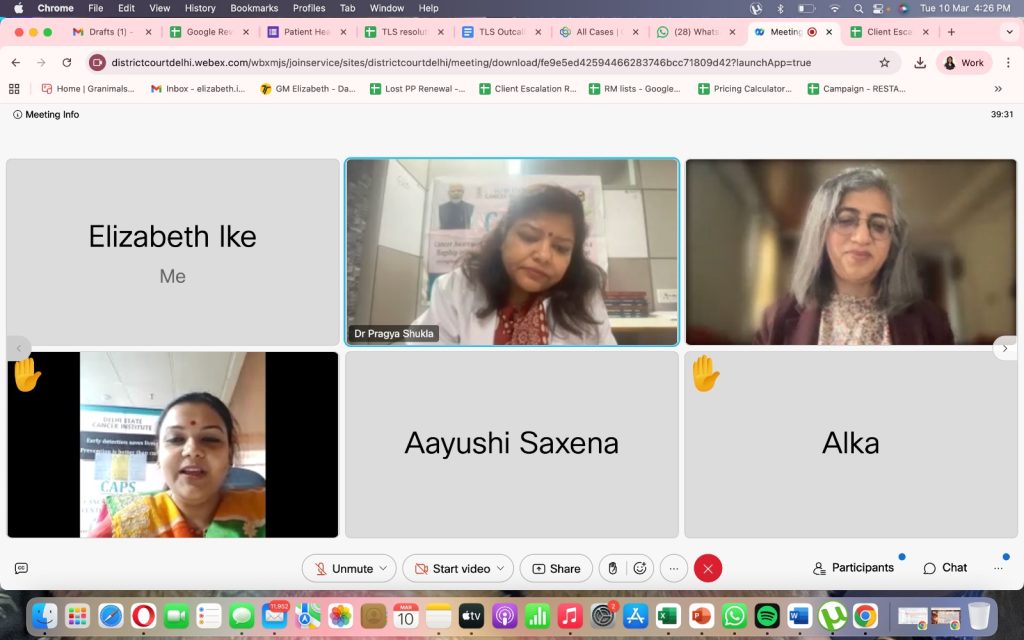The width and height of the screenshot is (1024, 640).
Task: Open the Chat panel
Action: tap(945, 568)
